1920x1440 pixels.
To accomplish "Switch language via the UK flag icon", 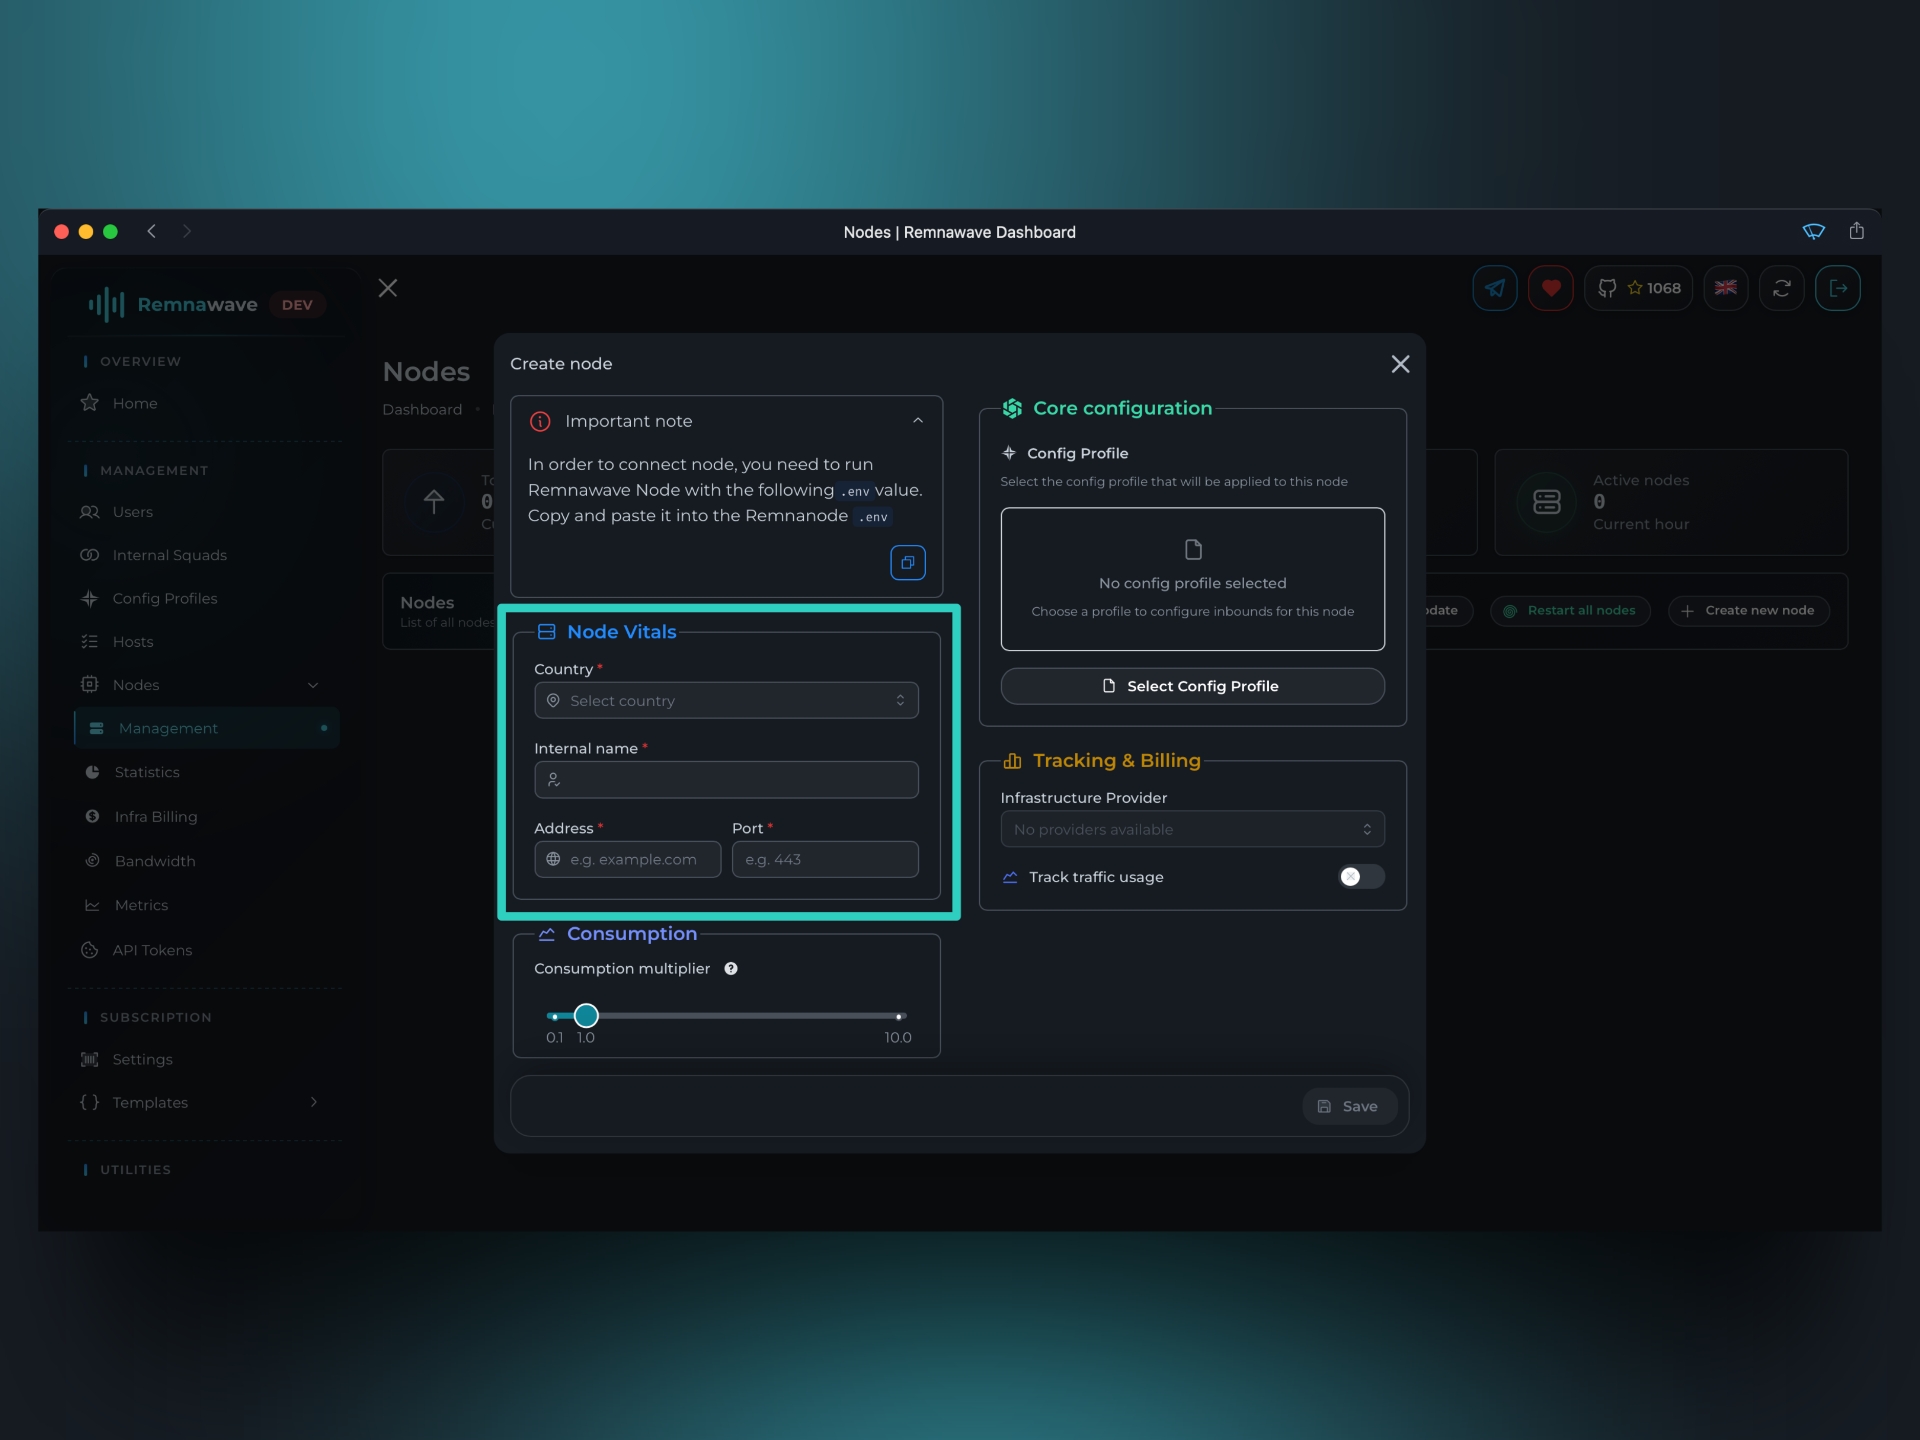I will point(1726,288).
